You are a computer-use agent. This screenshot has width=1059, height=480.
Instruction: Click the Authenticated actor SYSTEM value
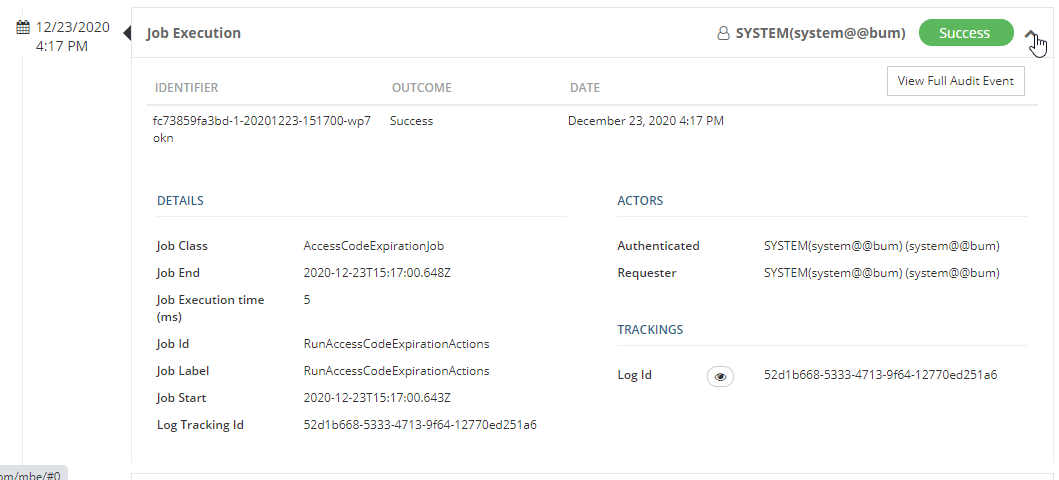coord(881,246)
